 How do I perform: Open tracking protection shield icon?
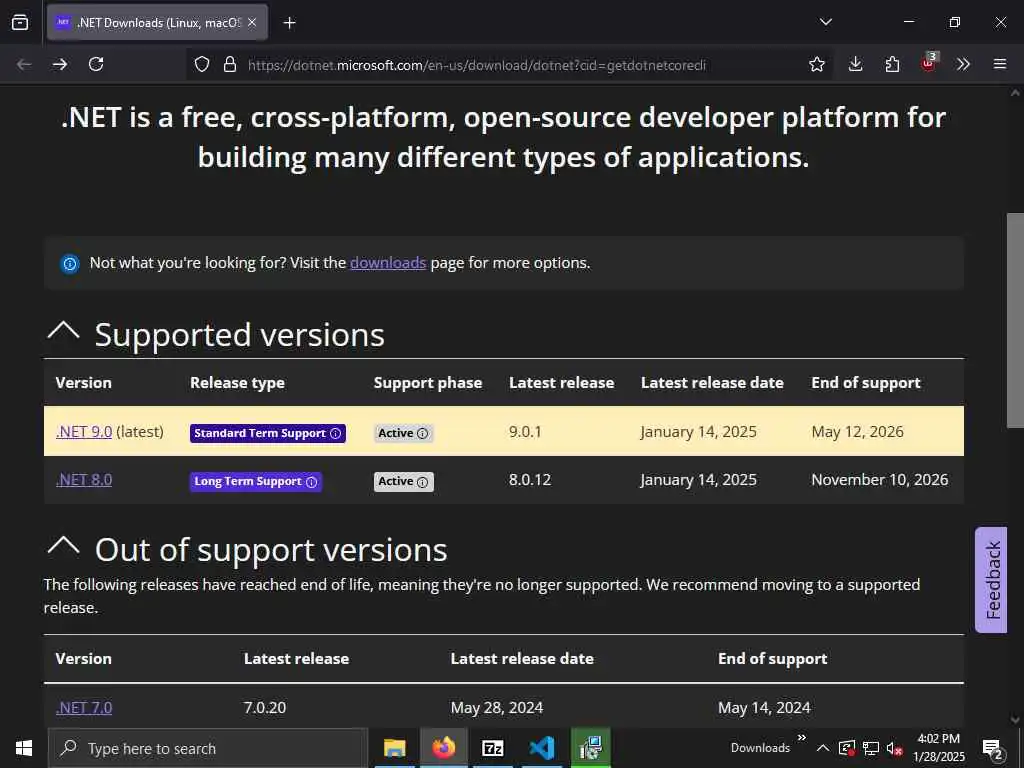(x=202, y=64)
